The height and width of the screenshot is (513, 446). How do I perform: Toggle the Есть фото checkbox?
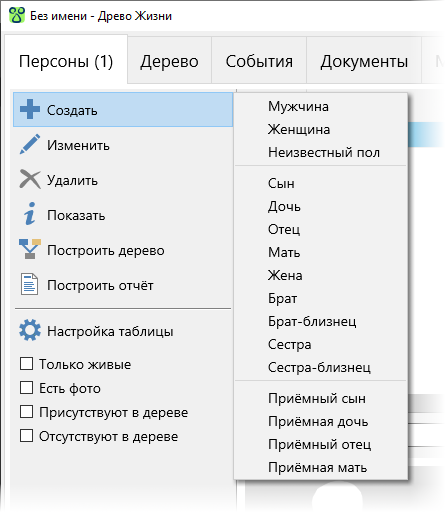click(26, 388)
